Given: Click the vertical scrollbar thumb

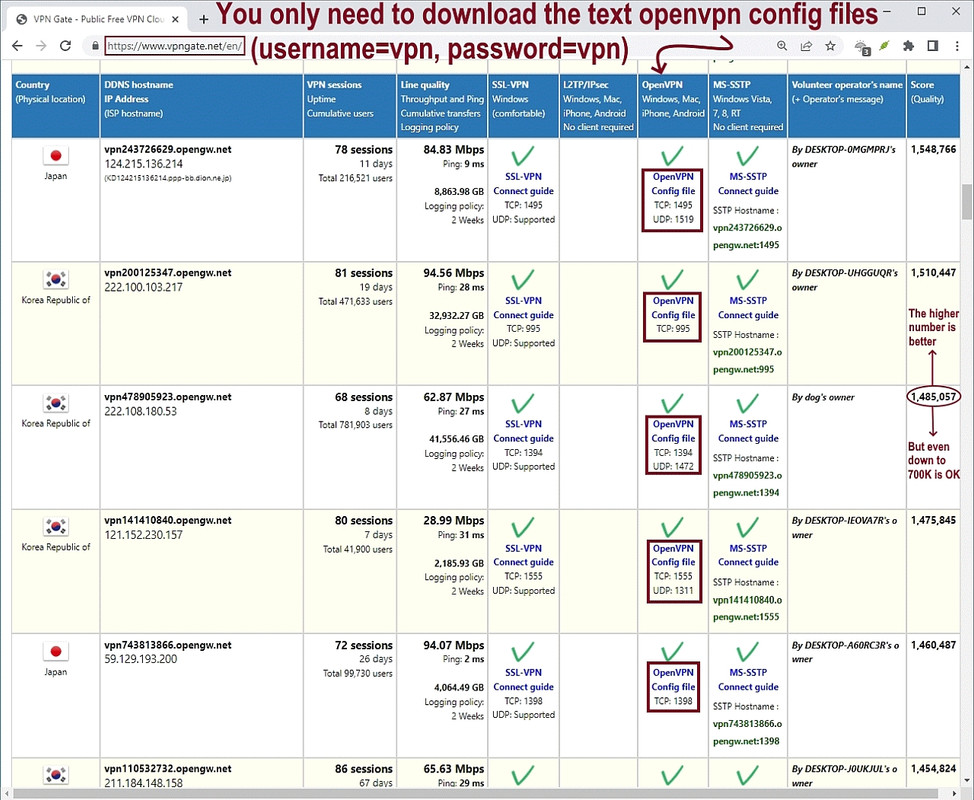Looking at the screenshot, I should point(967,202).
